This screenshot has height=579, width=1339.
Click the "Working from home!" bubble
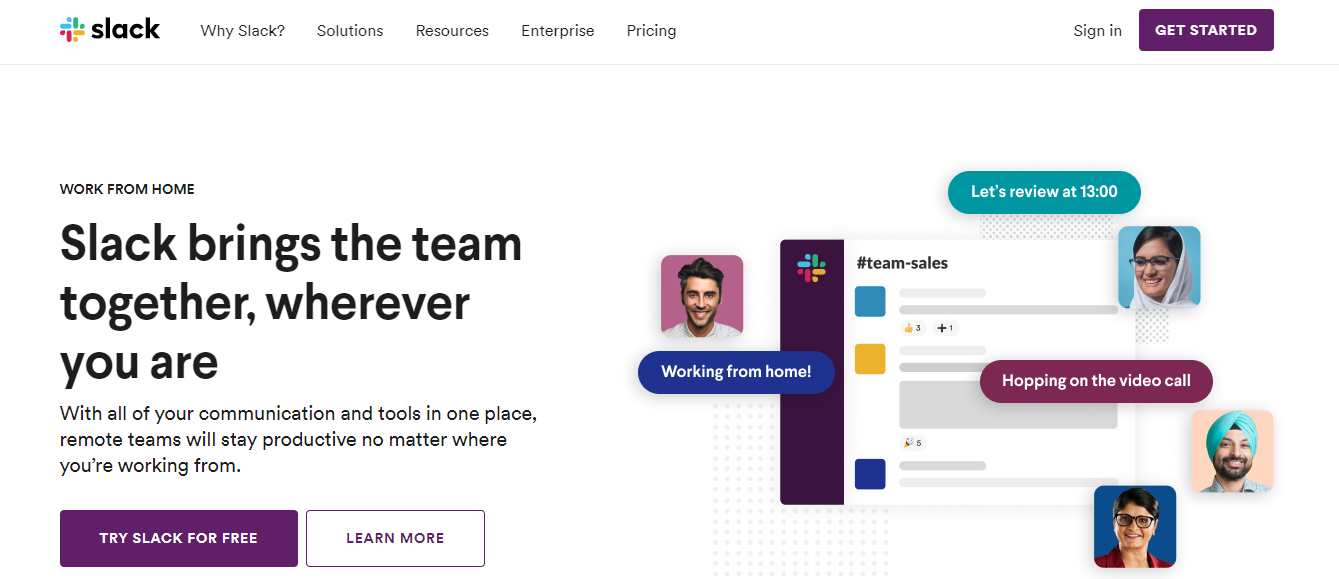[736, 372]
